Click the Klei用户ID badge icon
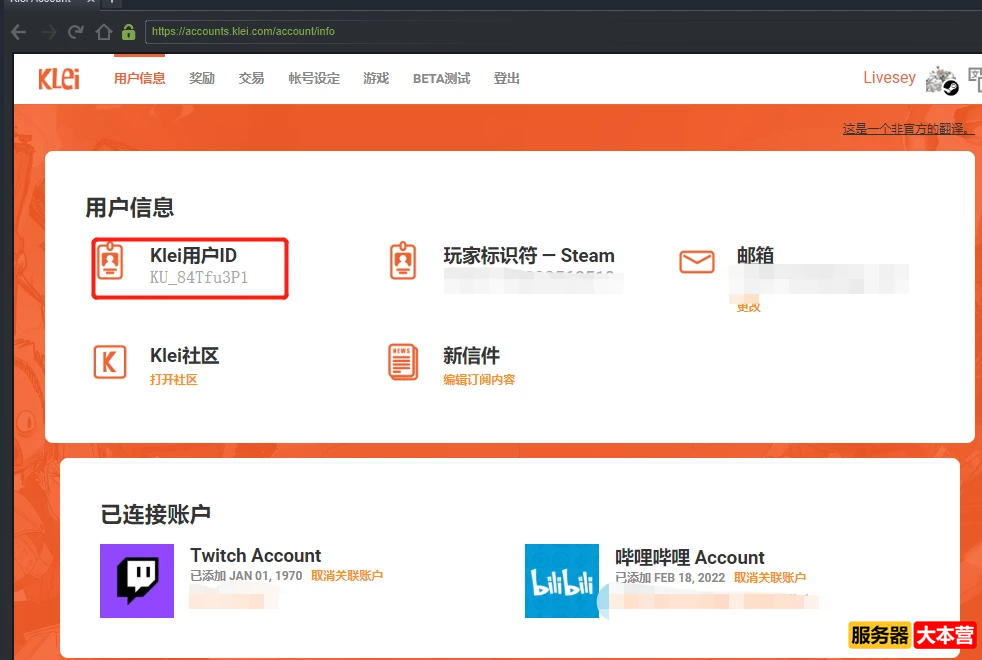 (x=110, y=262)
